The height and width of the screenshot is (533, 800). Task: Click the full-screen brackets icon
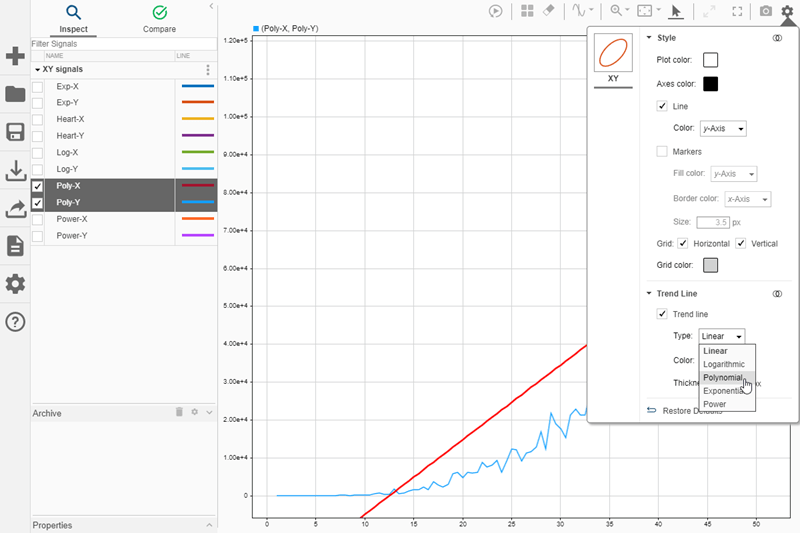tap(737, 11)
